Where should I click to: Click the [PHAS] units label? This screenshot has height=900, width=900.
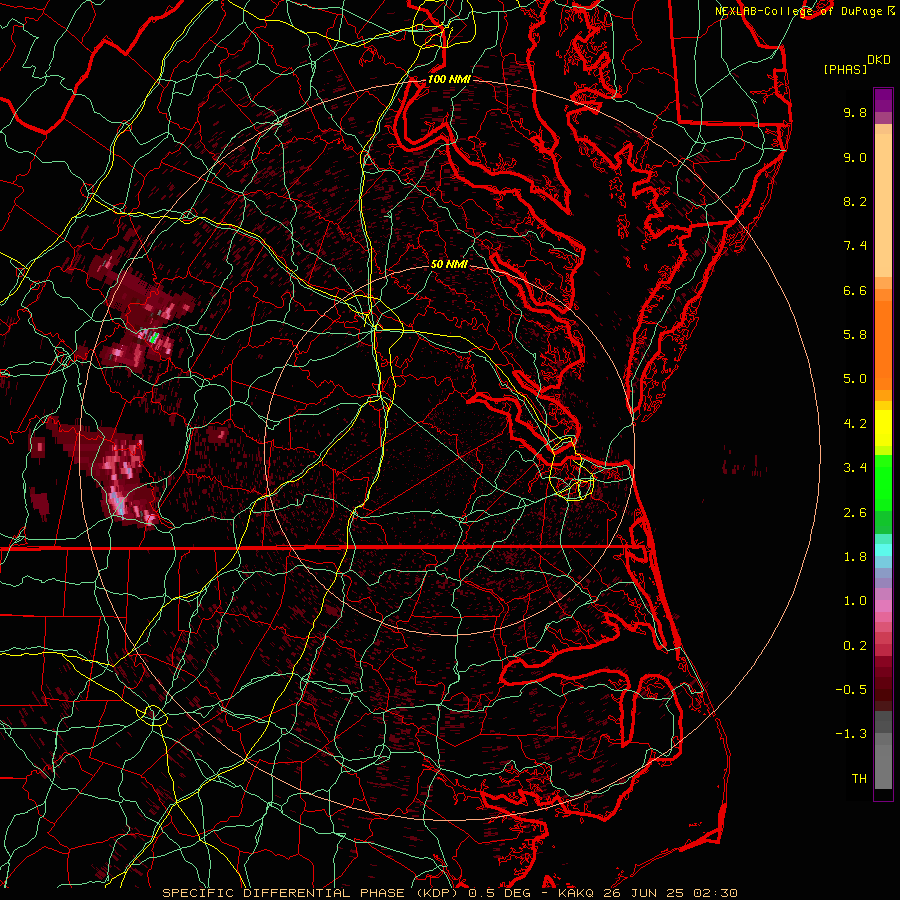pos(845,69)
